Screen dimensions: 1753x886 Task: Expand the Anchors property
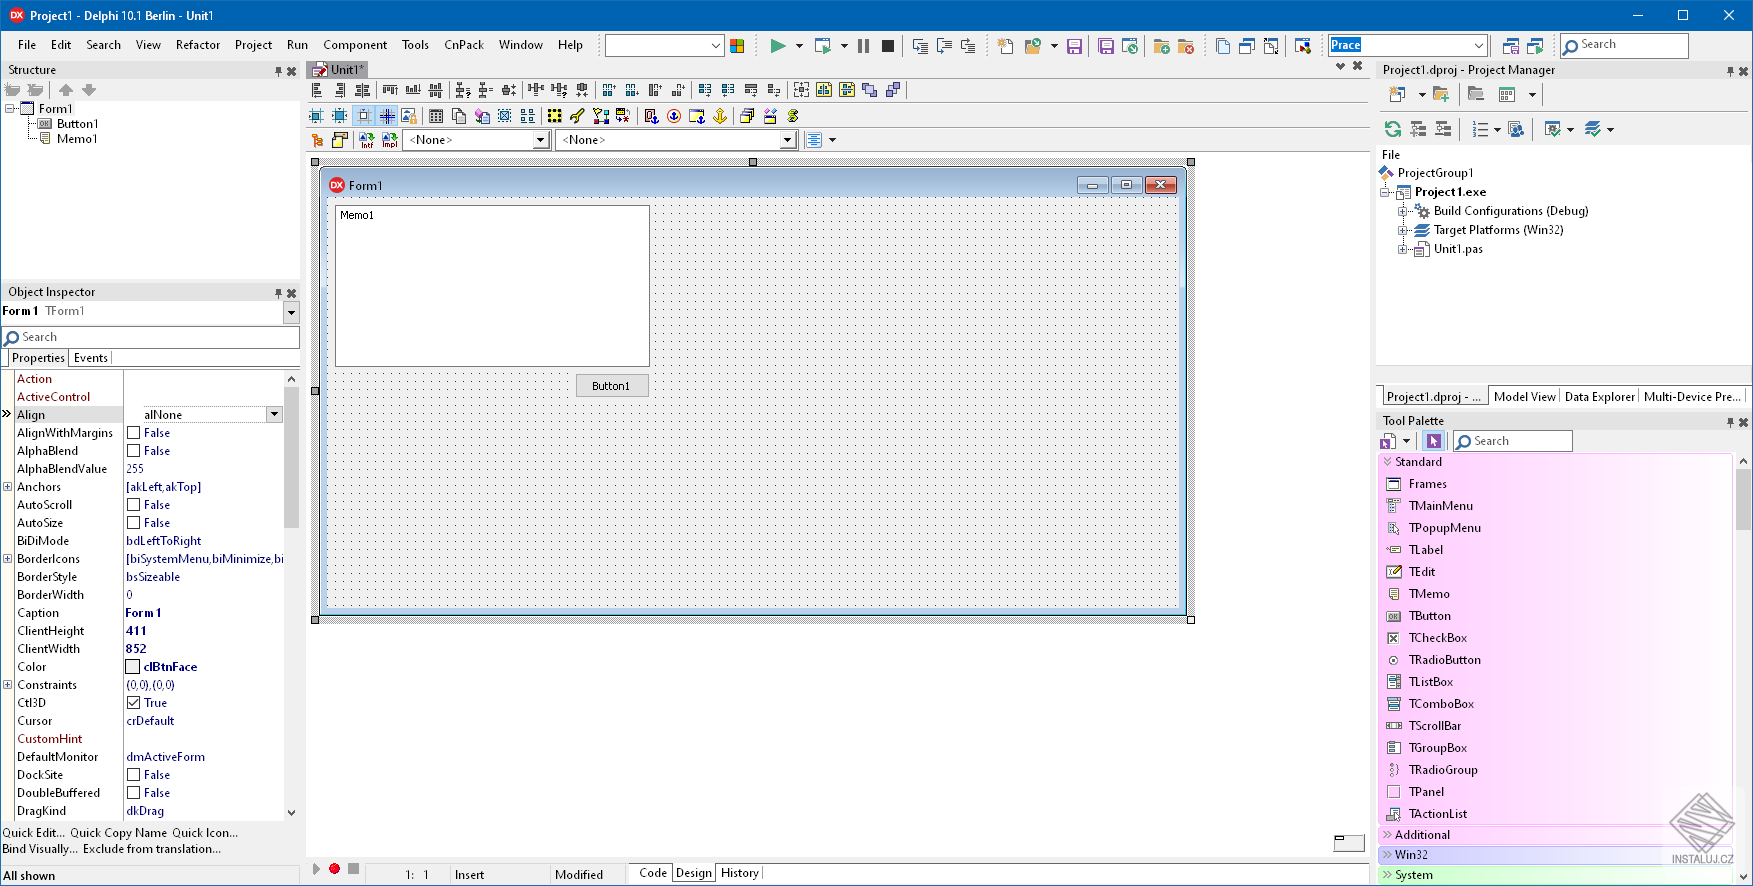(x=8, y=487)
